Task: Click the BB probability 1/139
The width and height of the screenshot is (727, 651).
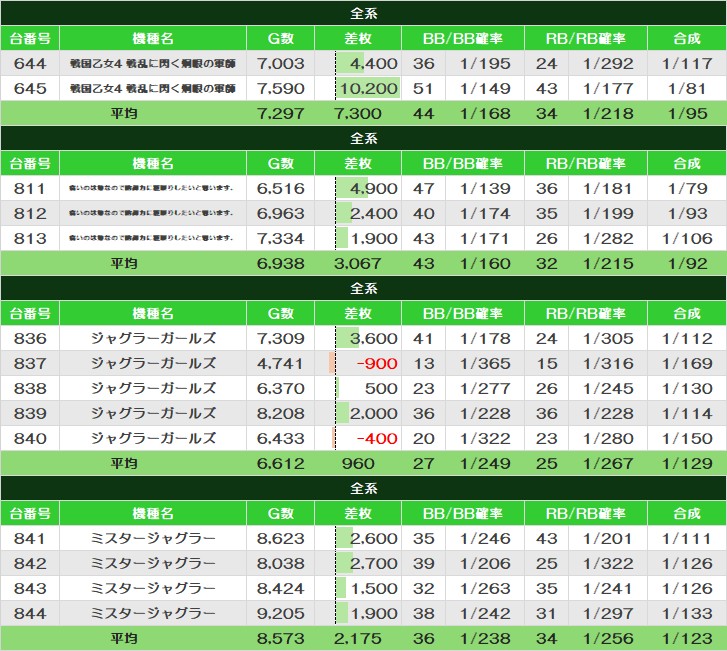Action: click(485, 189)
